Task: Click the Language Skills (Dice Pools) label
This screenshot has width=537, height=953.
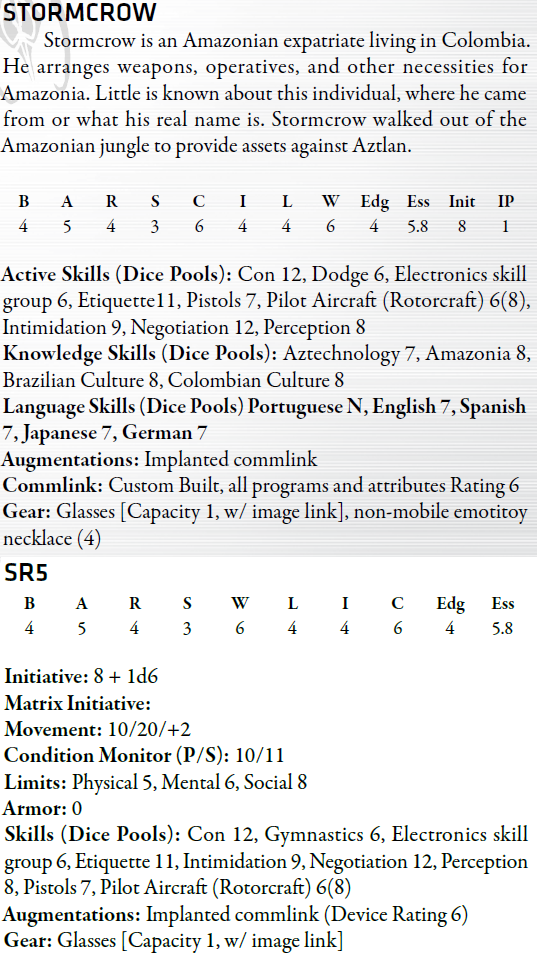Action: (x=123, y=407)
